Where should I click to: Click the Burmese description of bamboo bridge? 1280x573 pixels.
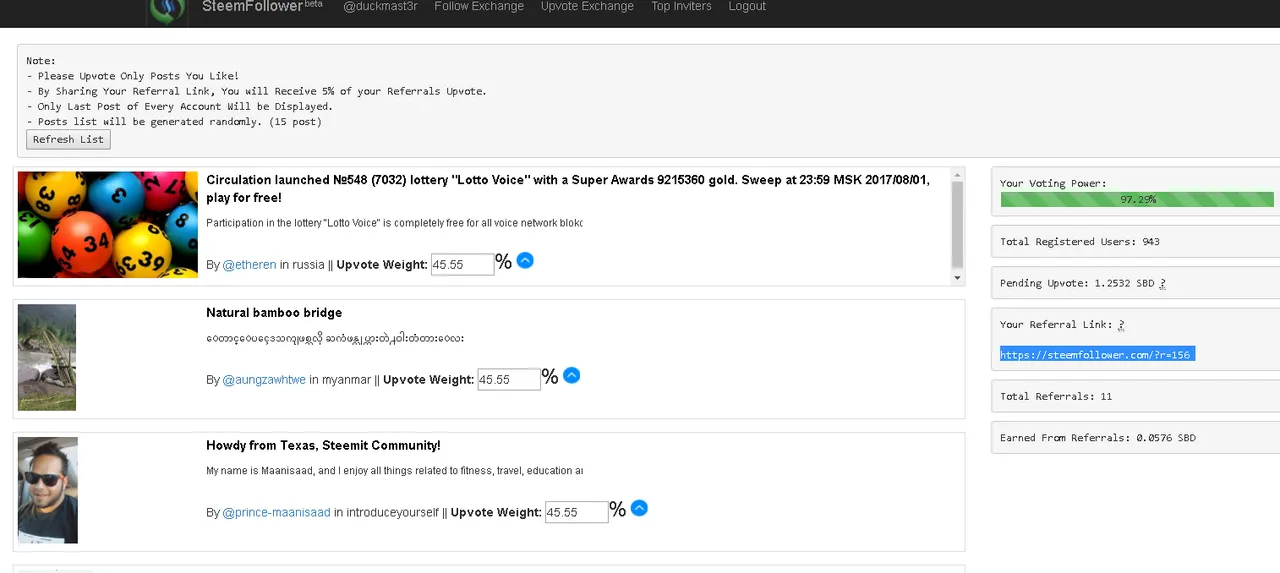[x=335, y=339]
